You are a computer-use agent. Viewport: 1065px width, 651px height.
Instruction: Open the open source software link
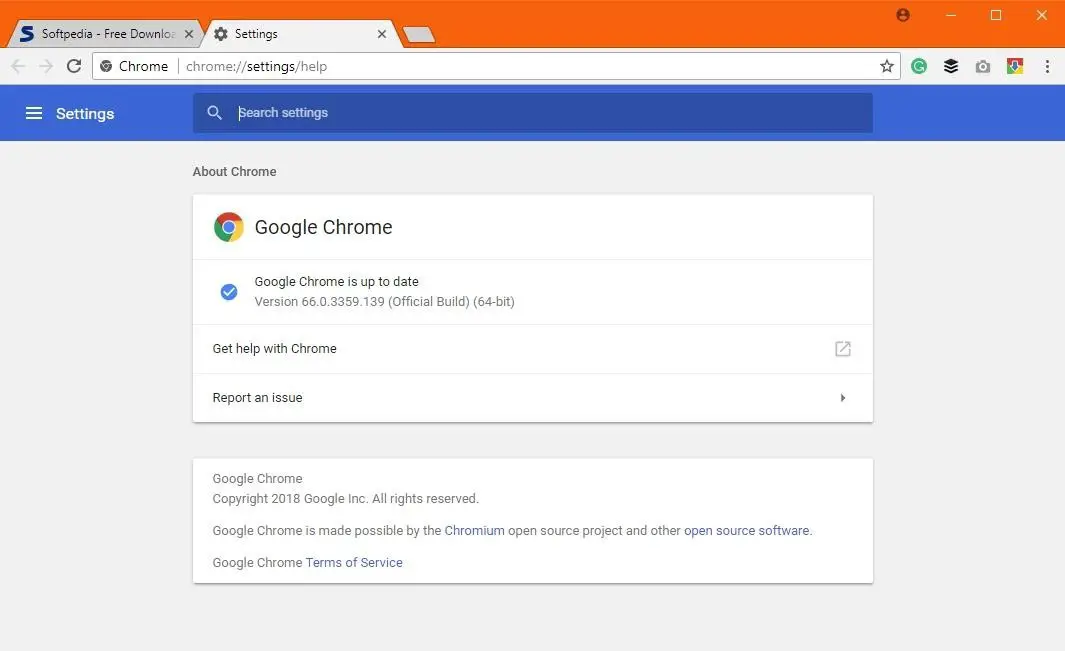pos(746,531)
